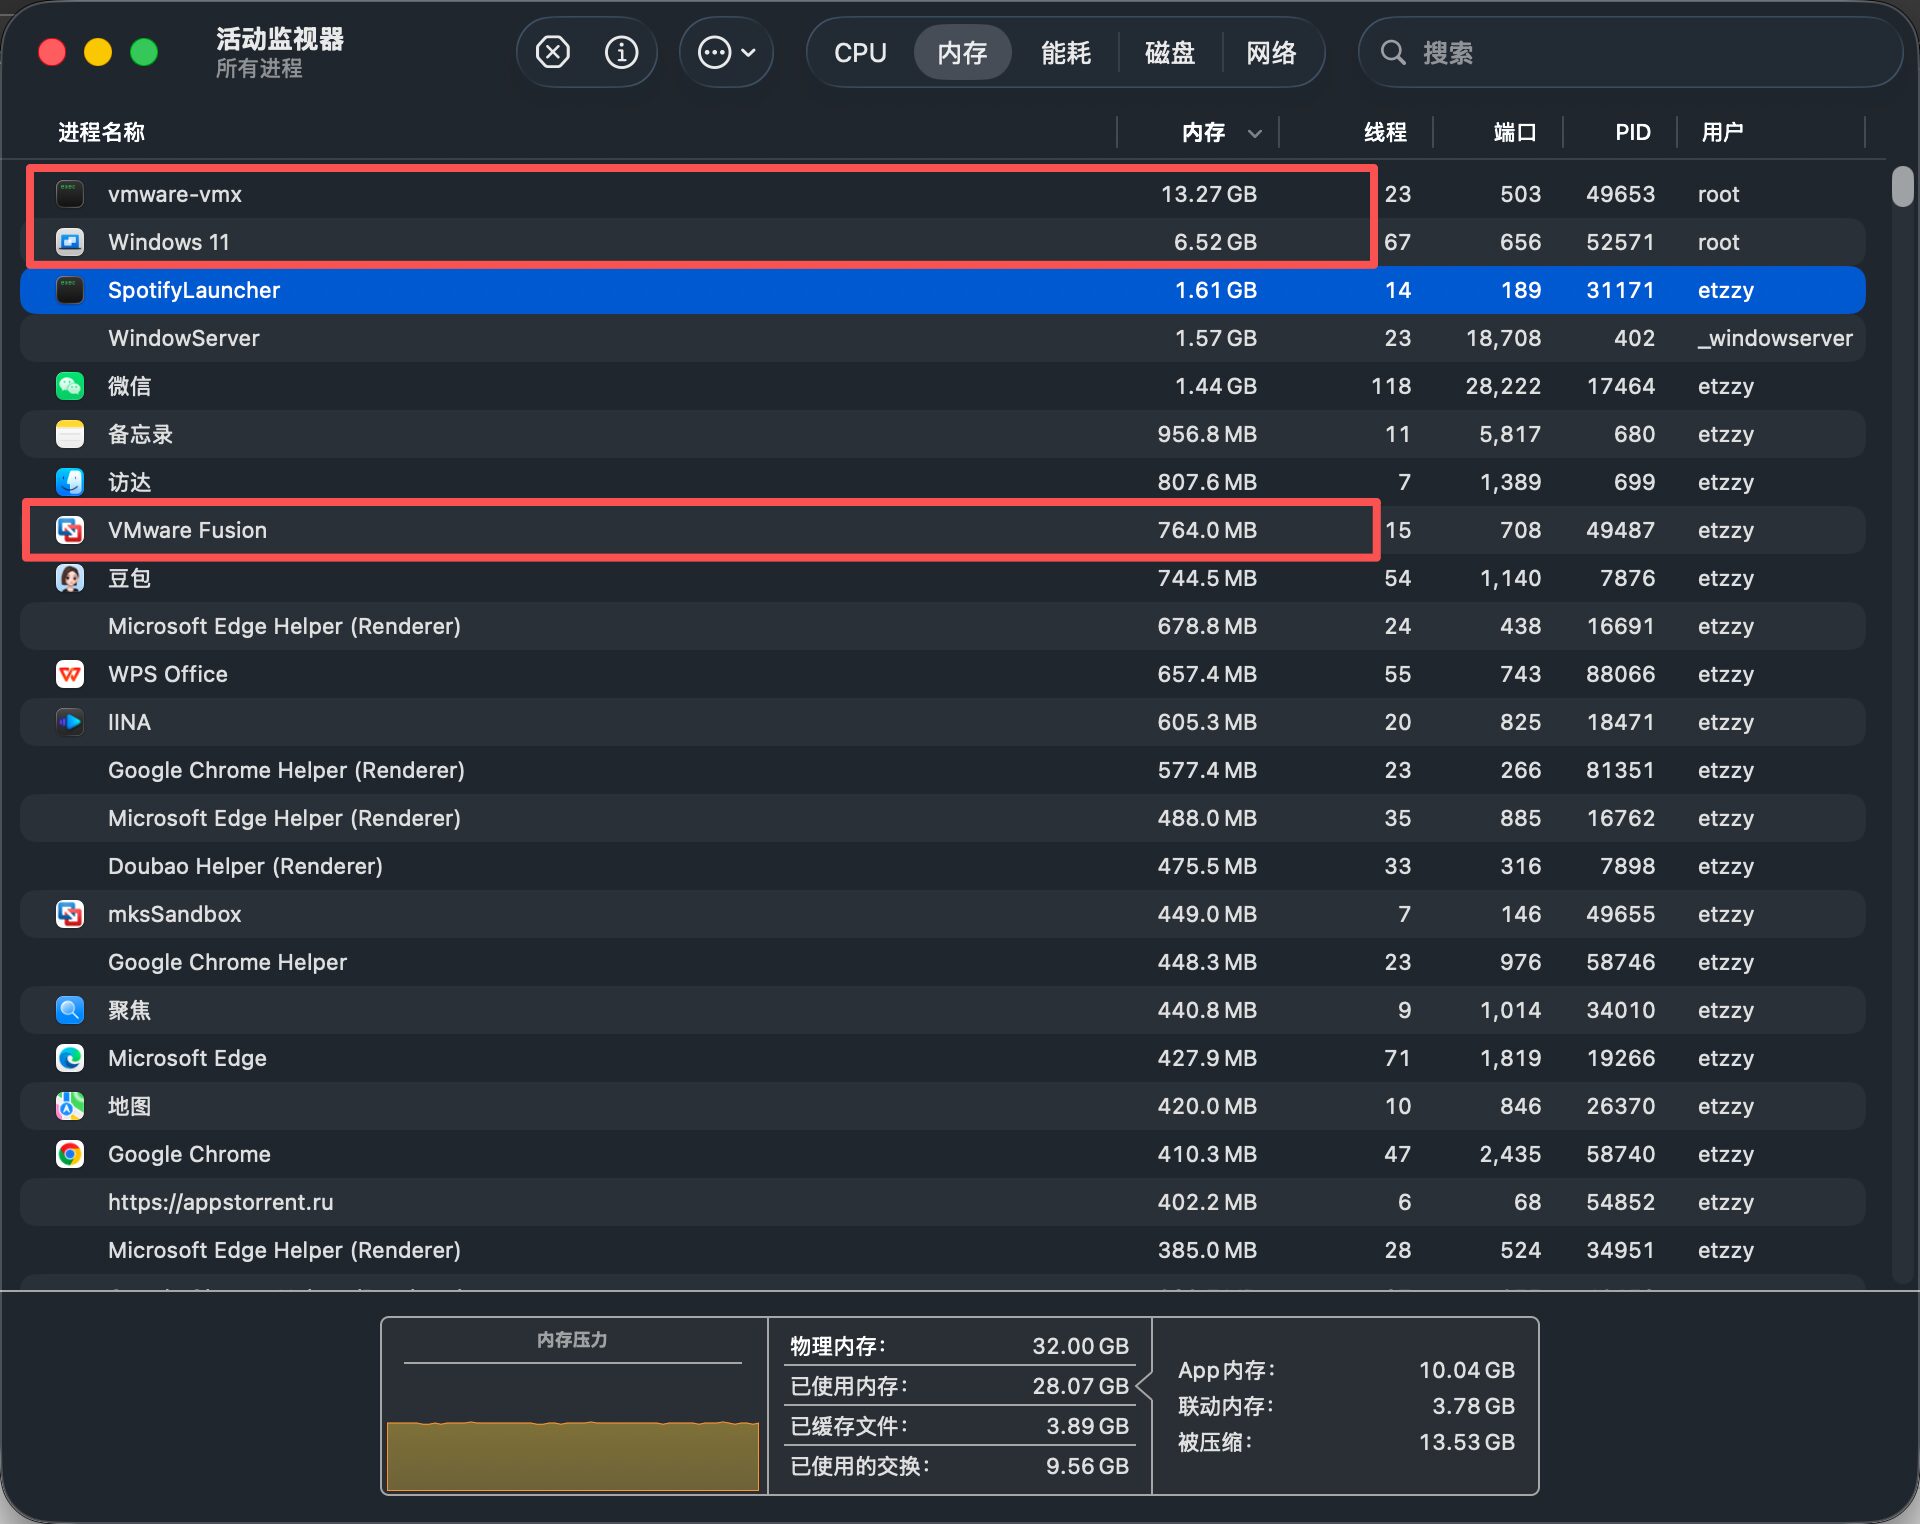The width and height of the screenshot is (1920, 1524).
Task: Select the https://appstorrent.ru process row
Action: tap(600, 1202)
